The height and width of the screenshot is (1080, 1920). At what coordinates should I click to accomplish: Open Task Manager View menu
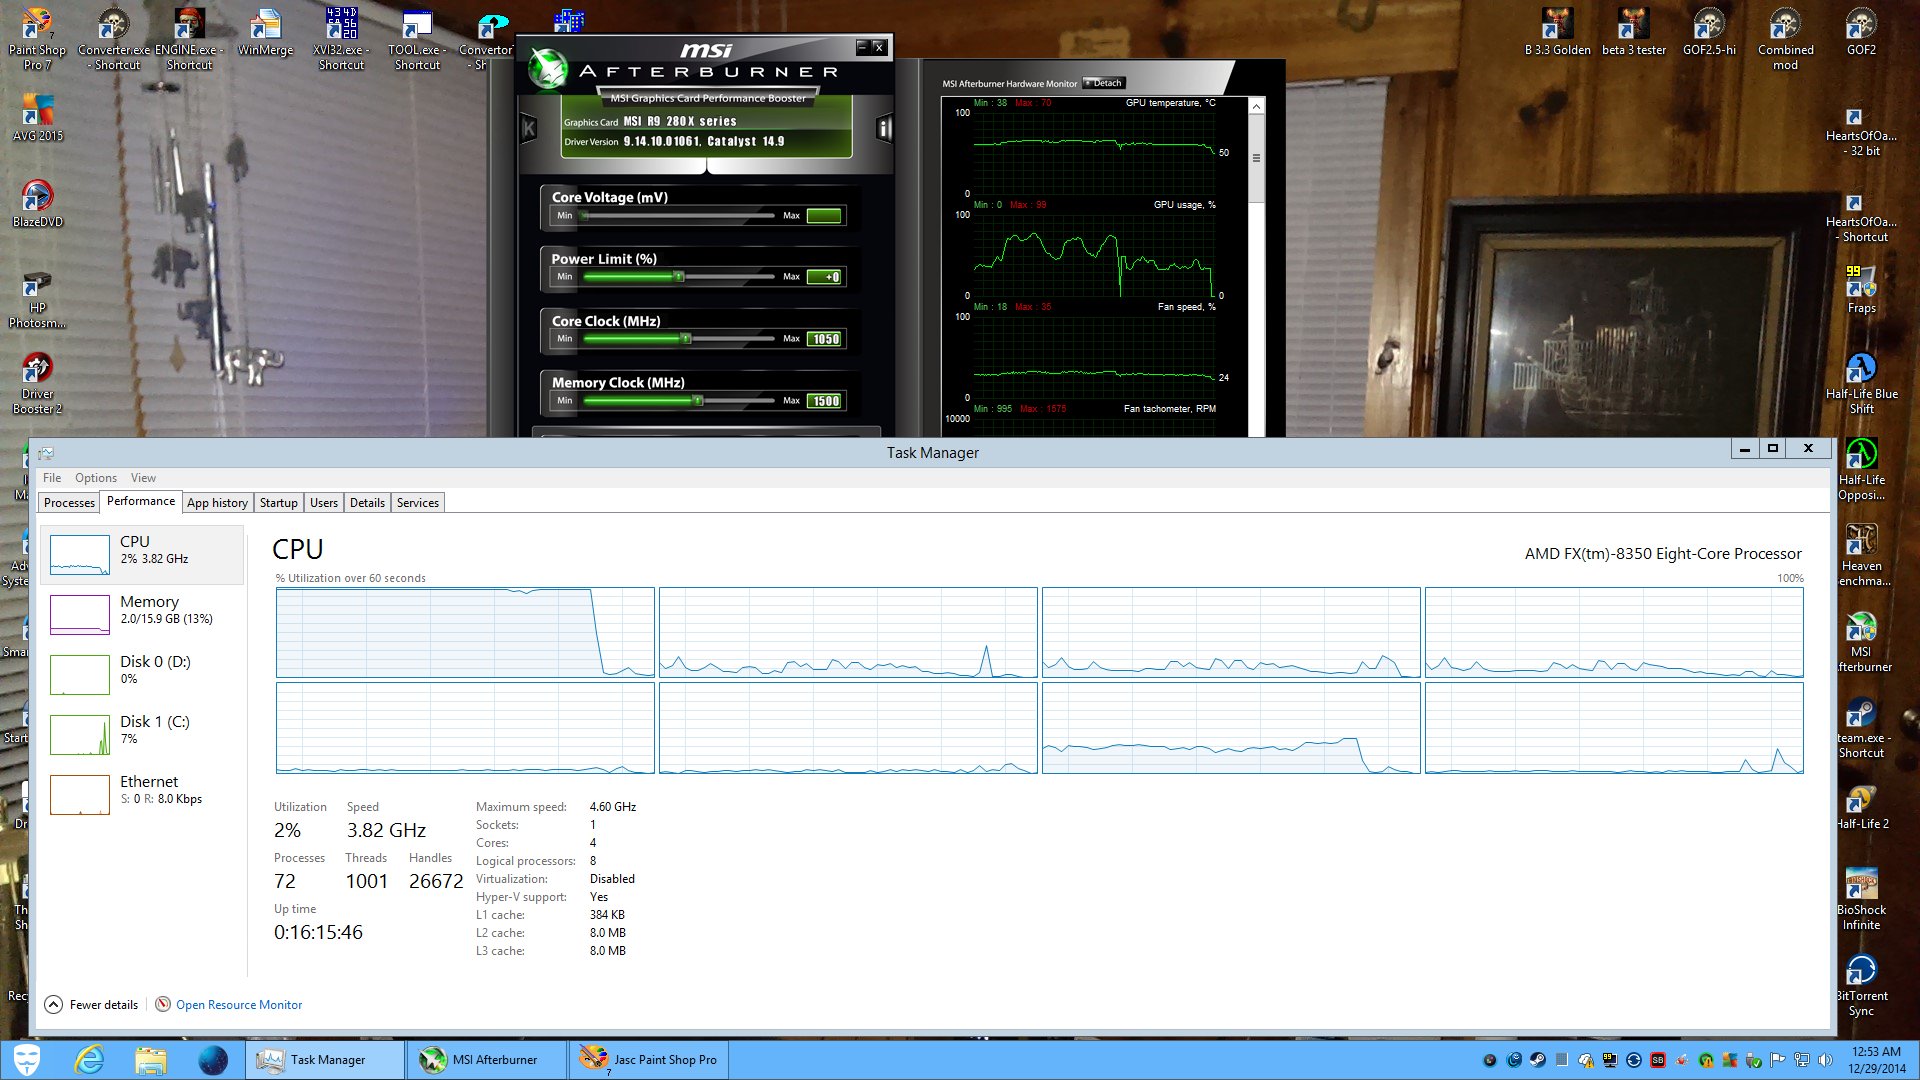tap(143, 478)
